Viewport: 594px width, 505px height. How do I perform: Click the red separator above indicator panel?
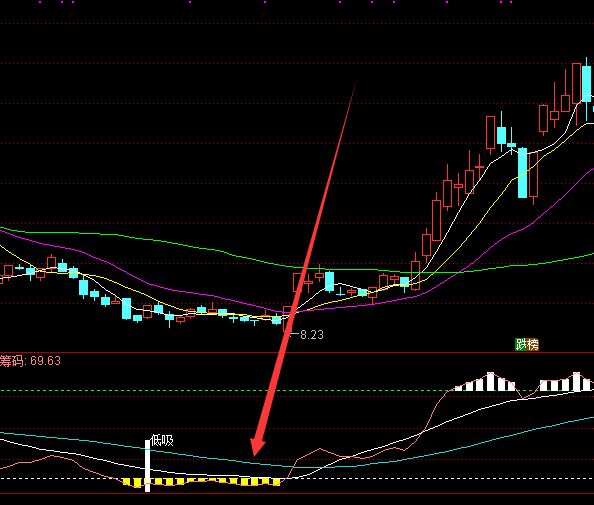297,353
